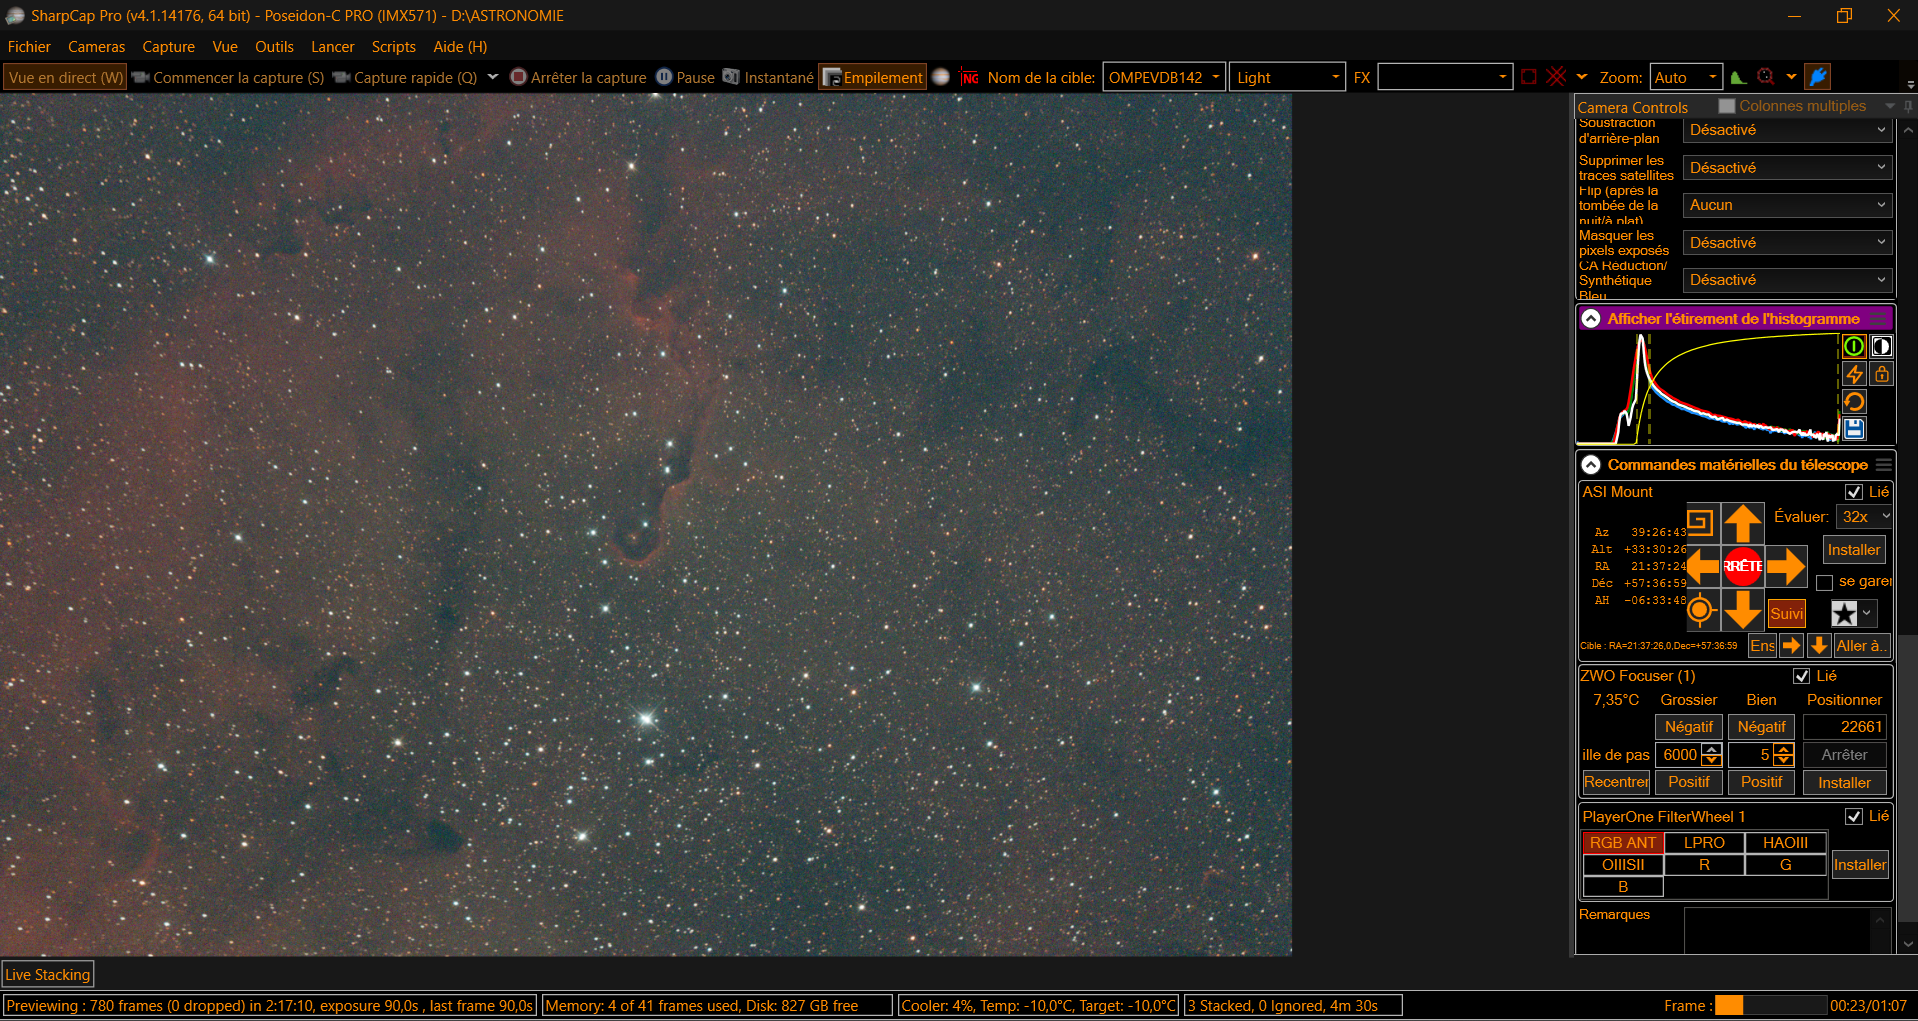This screenshot has width=1918, height=1021.
Task: Increment the coarse step size 6000 spinner
Action: pyautogui.click(x=1712, y=750)
